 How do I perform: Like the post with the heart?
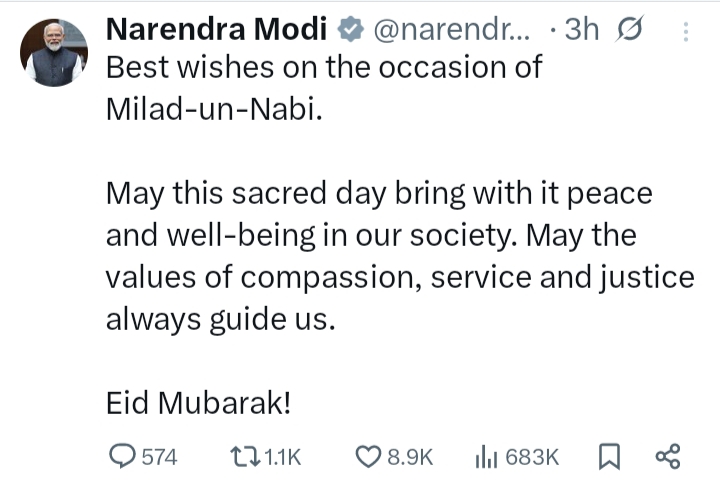368,457
